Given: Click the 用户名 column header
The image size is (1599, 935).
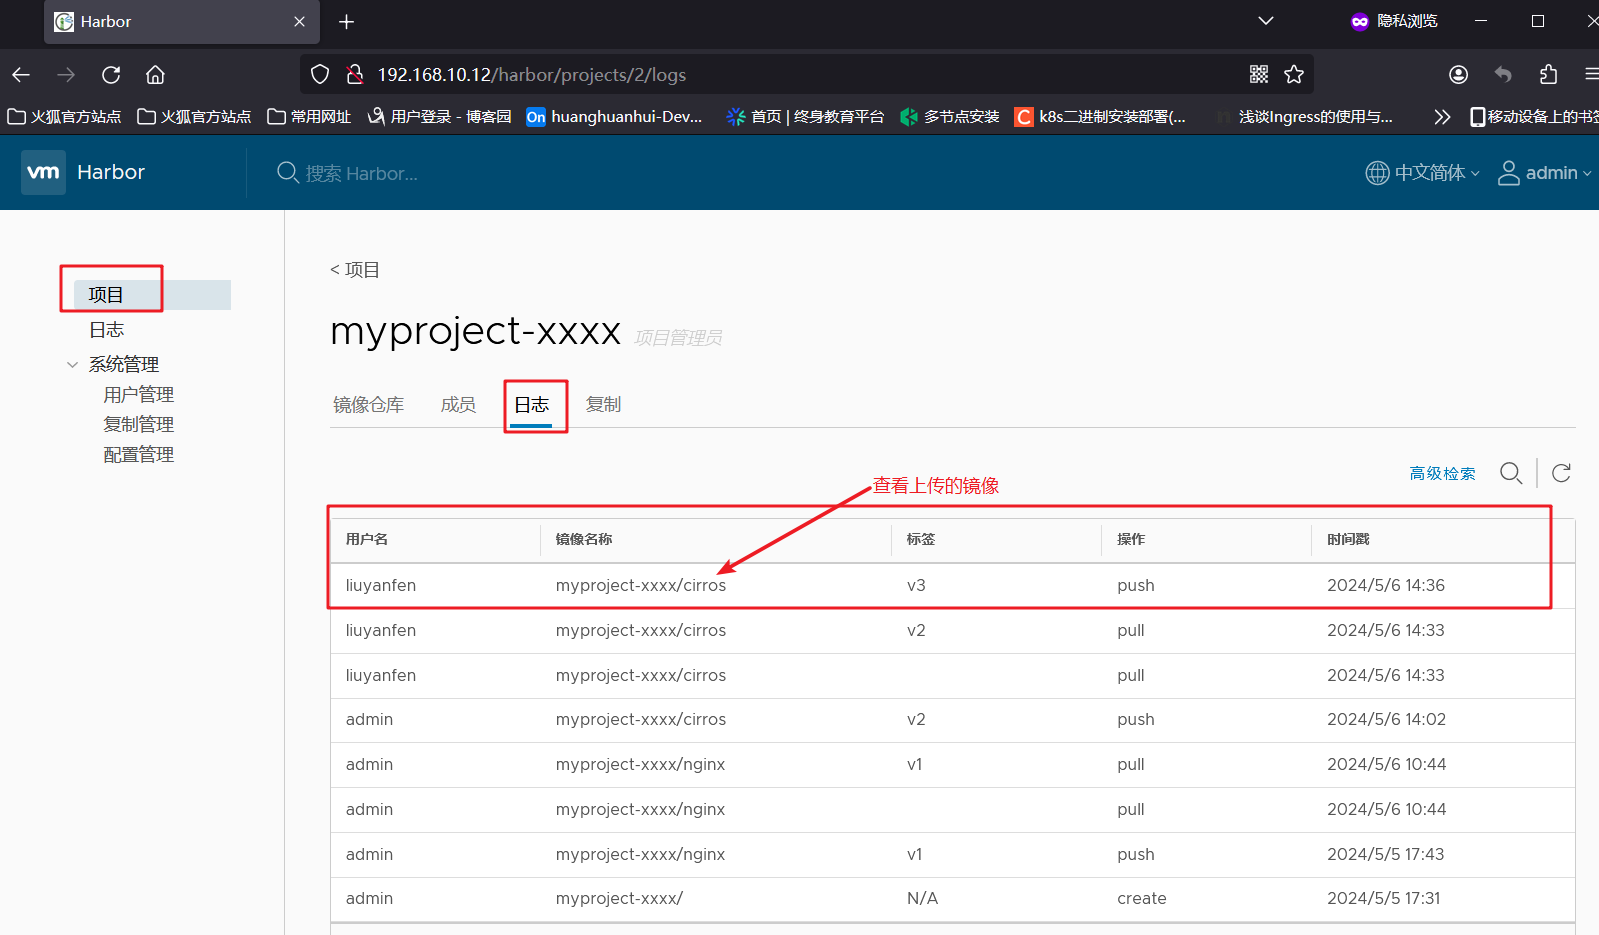Looking at the screenshot, I should [x=367, y=539].
